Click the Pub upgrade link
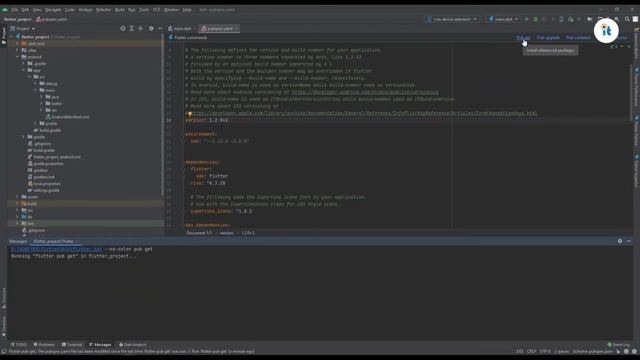The width and height of the screenshot is (640, 360). pyautogui.click(x=548, y=38)
